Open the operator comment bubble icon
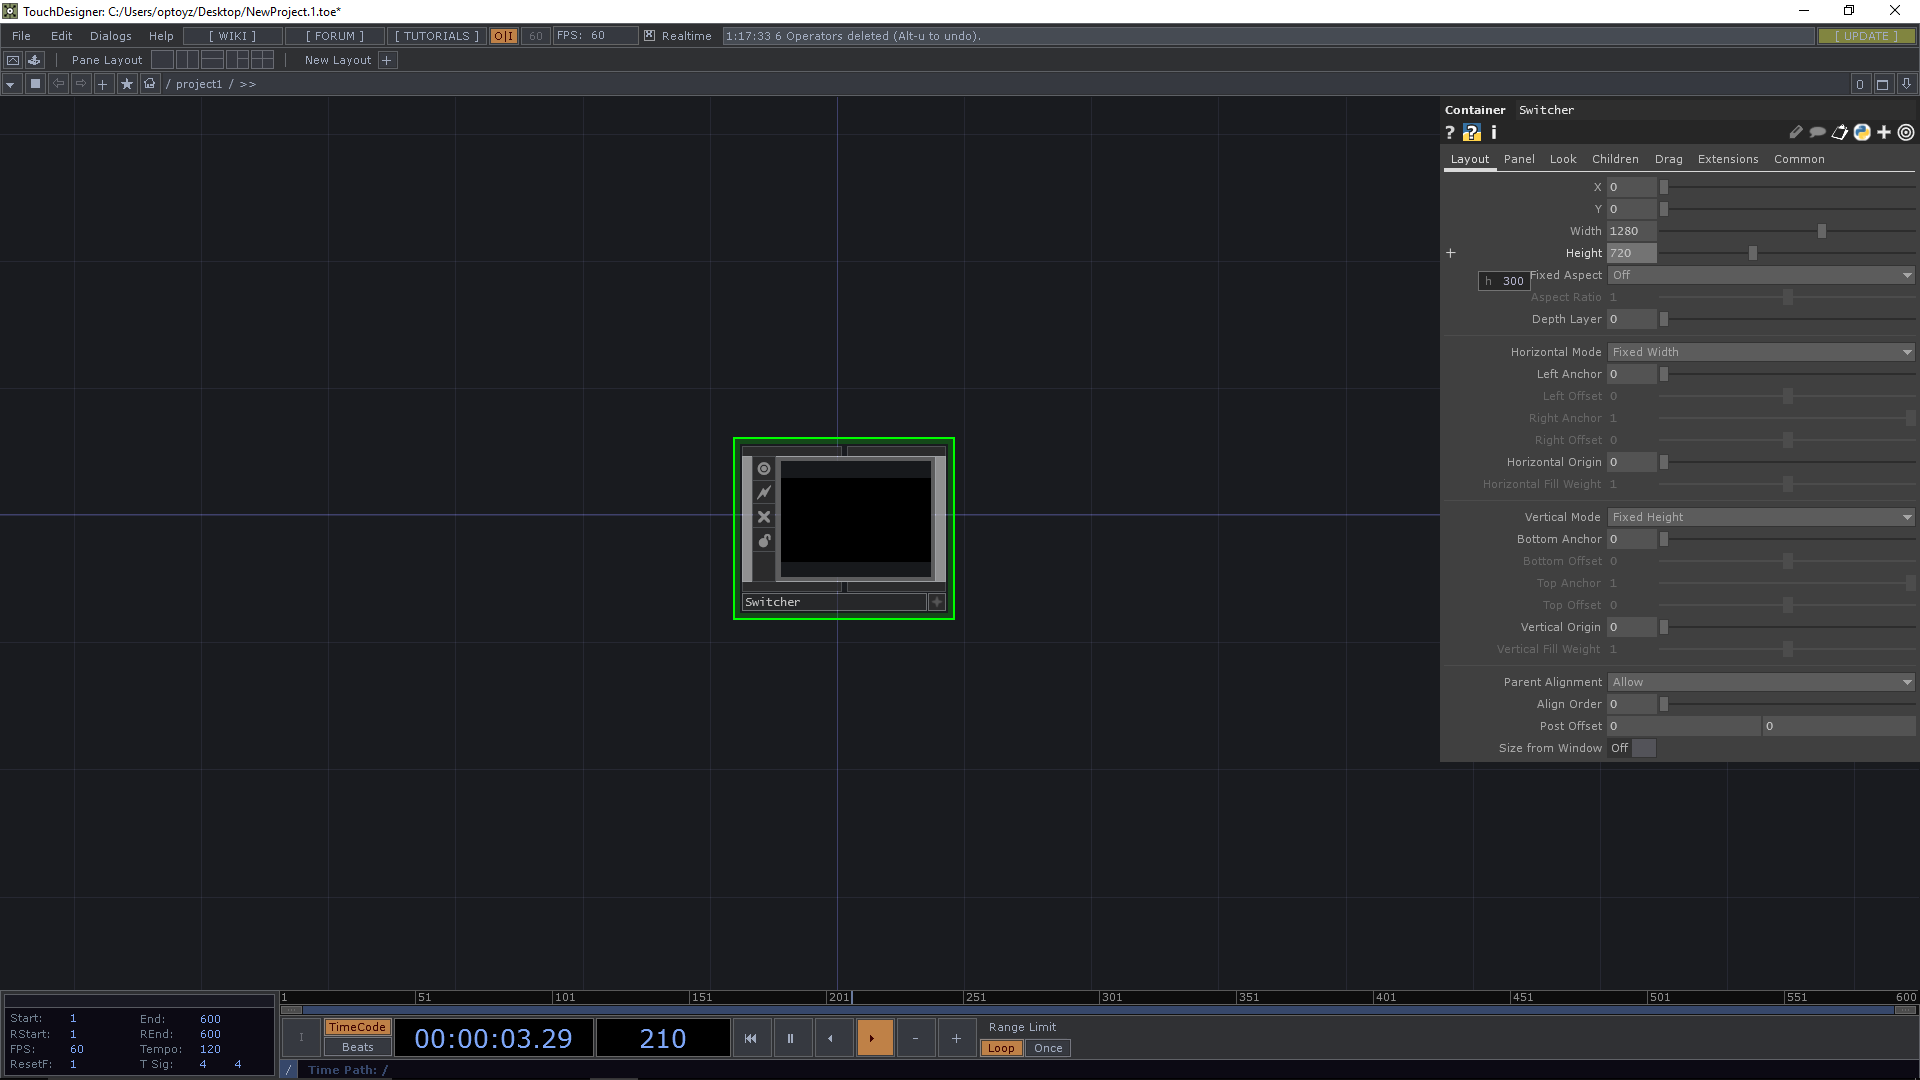Image resolution: width=1920 pixels, height=1080 pixels. click(x=1817, y=132)
